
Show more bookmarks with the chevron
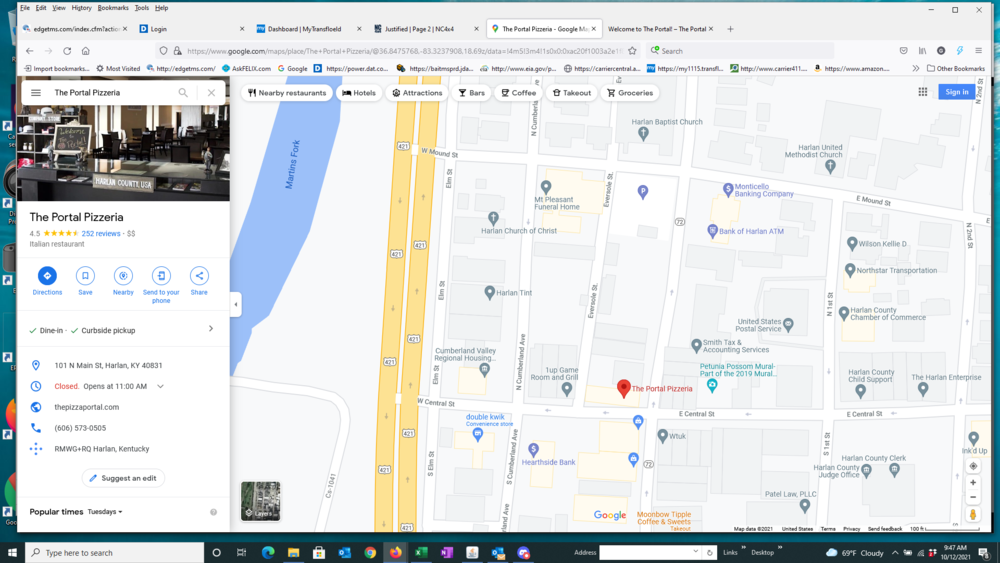[916, 68]
